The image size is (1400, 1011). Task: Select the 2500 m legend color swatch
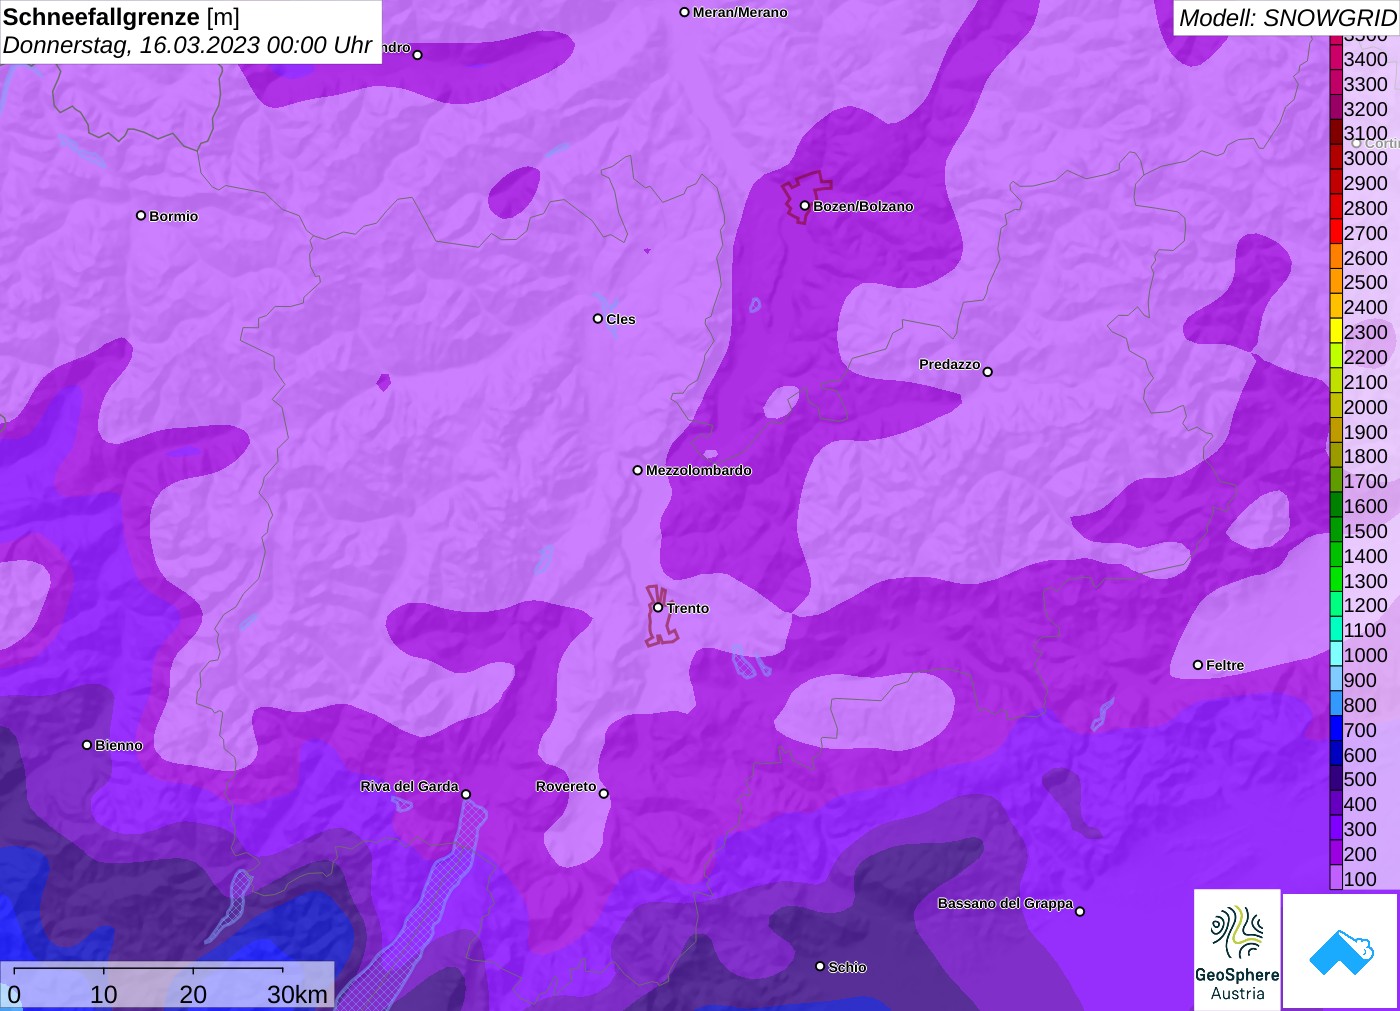pos(1336,282)
